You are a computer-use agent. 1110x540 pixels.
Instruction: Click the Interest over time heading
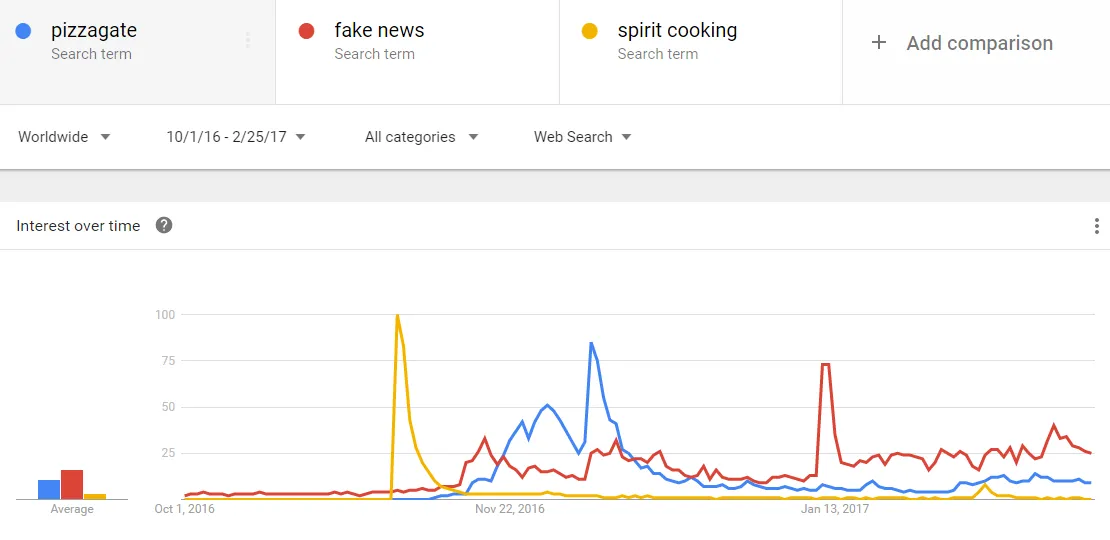78,226
